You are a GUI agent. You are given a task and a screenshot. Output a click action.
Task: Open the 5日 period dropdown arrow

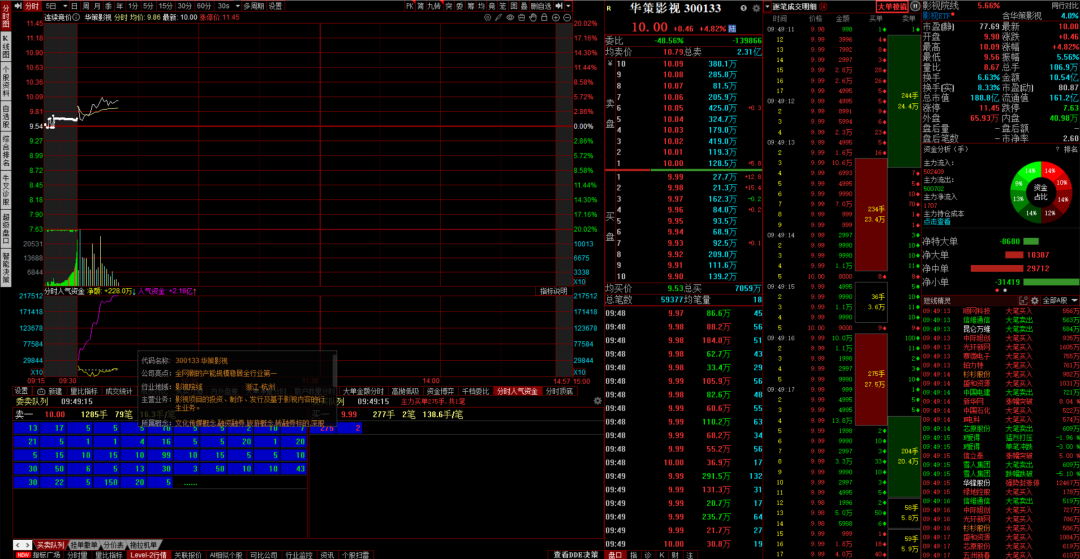pyautogui.click(x=65, y=6)
